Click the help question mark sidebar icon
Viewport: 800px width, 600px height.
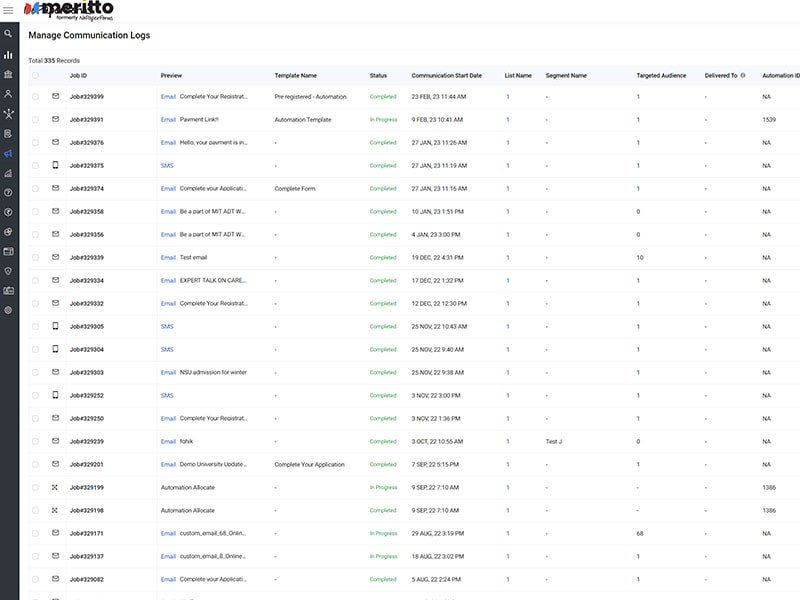[x=8, y=192]
